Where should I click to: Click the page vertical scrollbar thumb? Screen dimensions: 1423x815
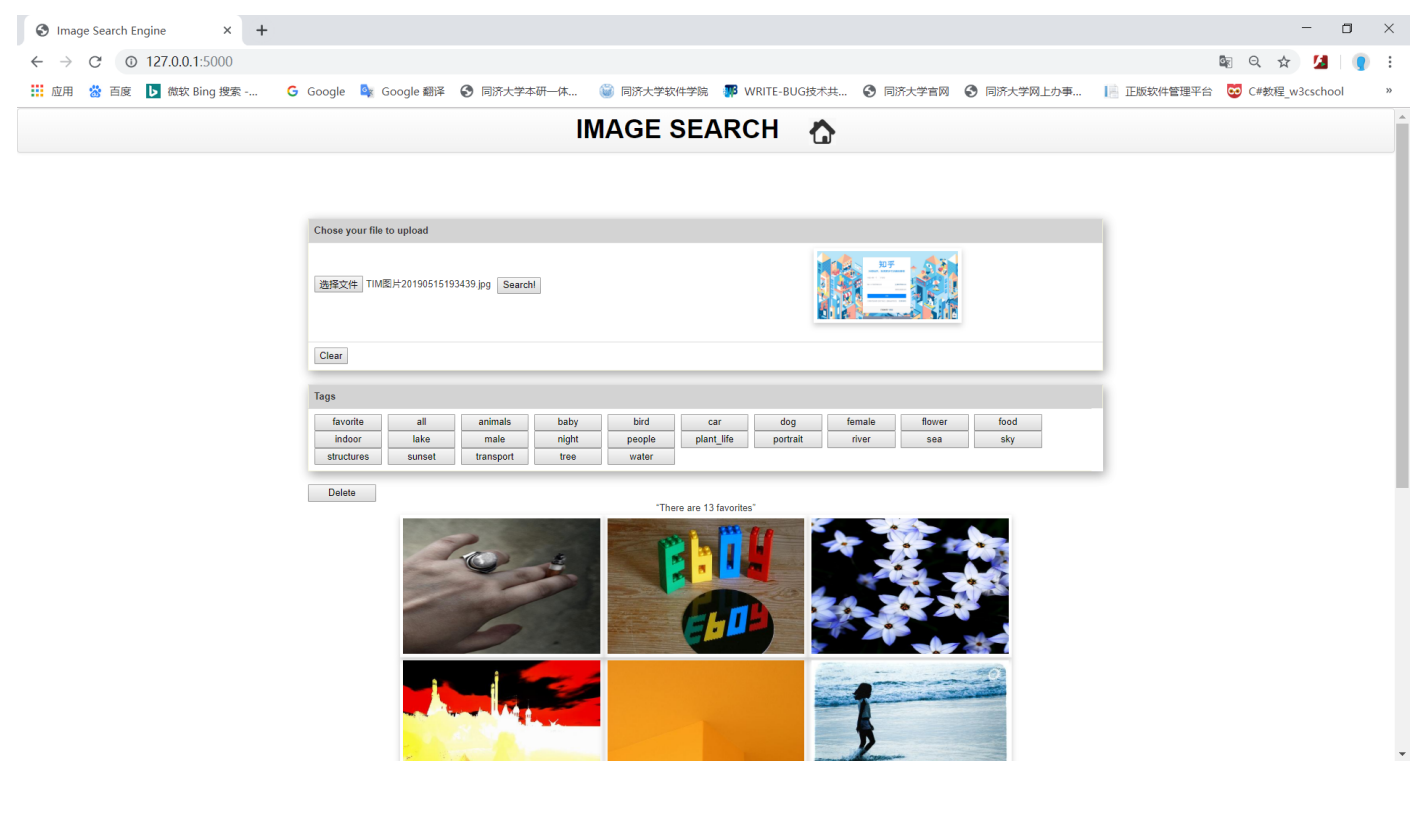pos(1401,305)
